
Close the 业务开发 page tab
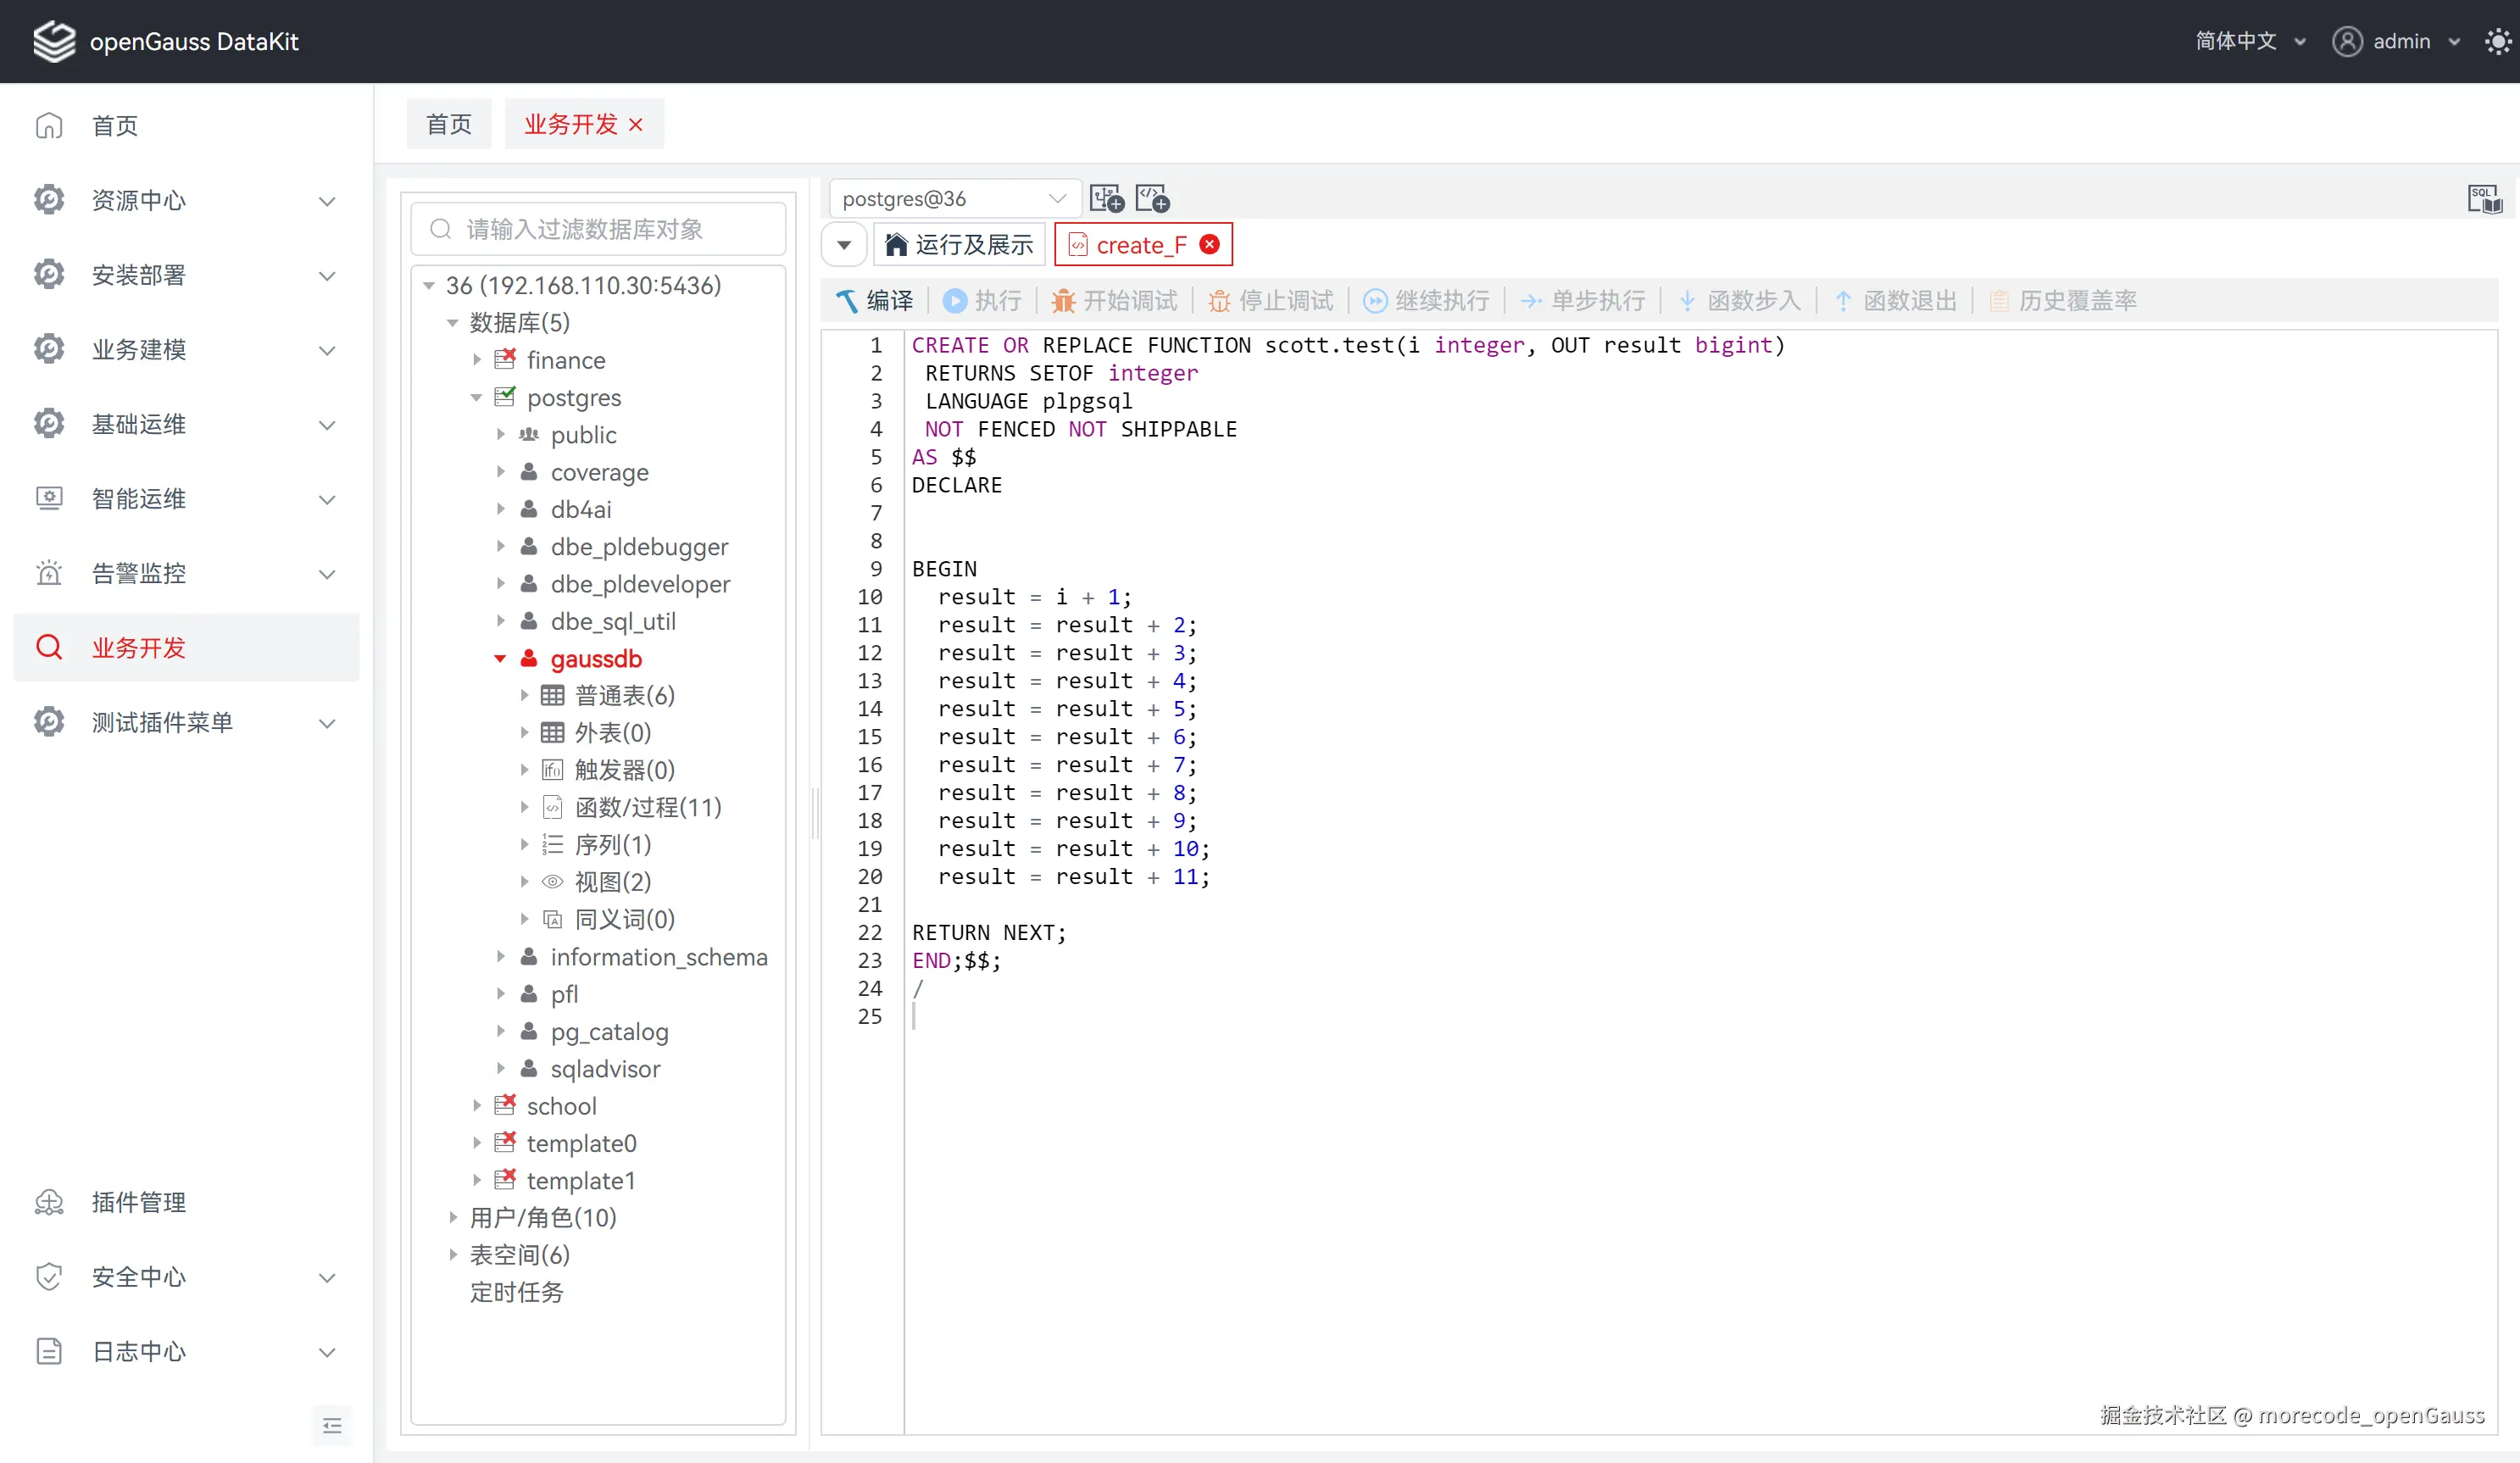636,124
